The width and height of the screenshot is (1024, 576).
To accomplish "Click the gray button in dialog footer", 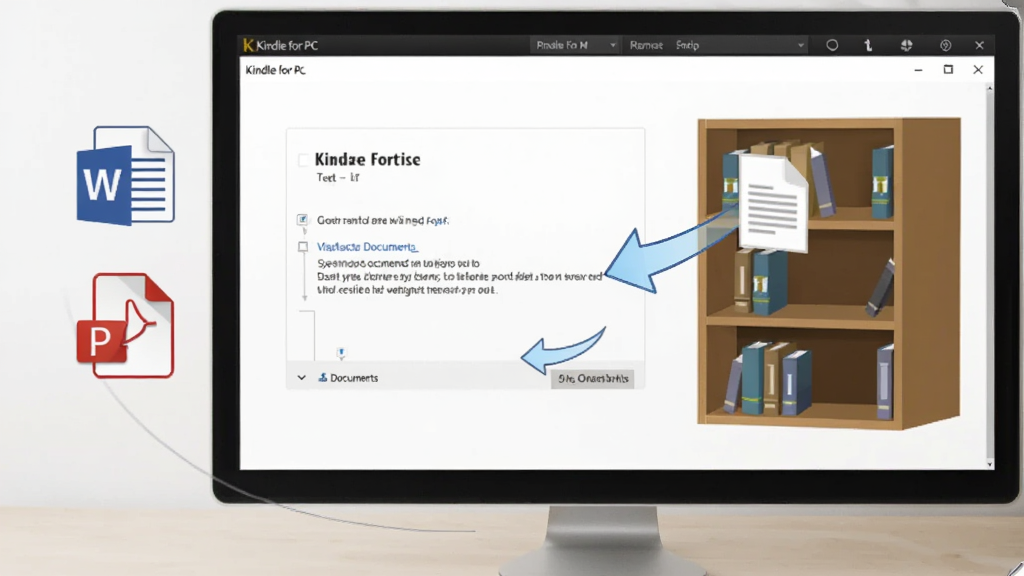I will [x=592, y=379].
